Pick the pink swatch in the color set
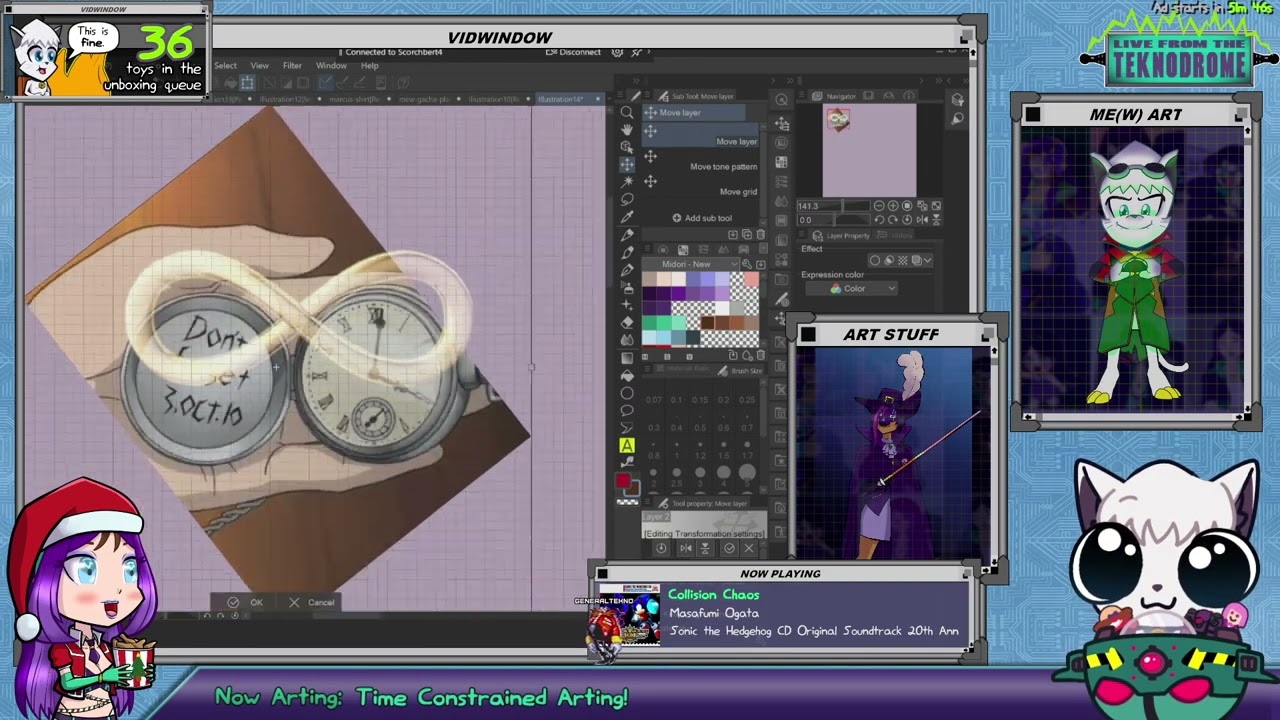 tap(751, 279)
